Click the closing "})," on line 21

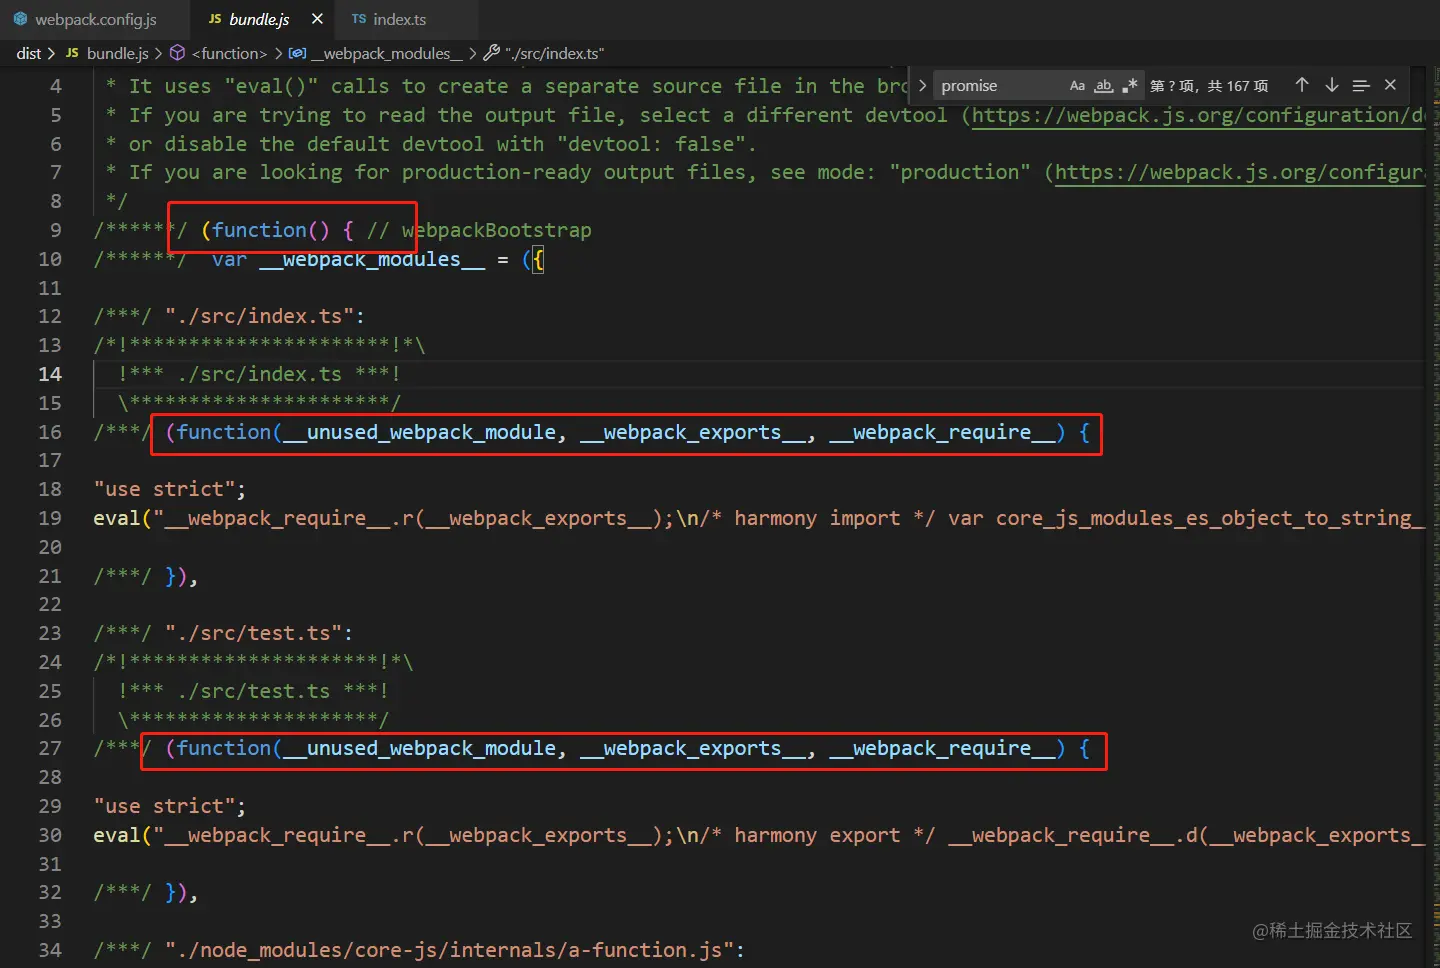[181, 576]
